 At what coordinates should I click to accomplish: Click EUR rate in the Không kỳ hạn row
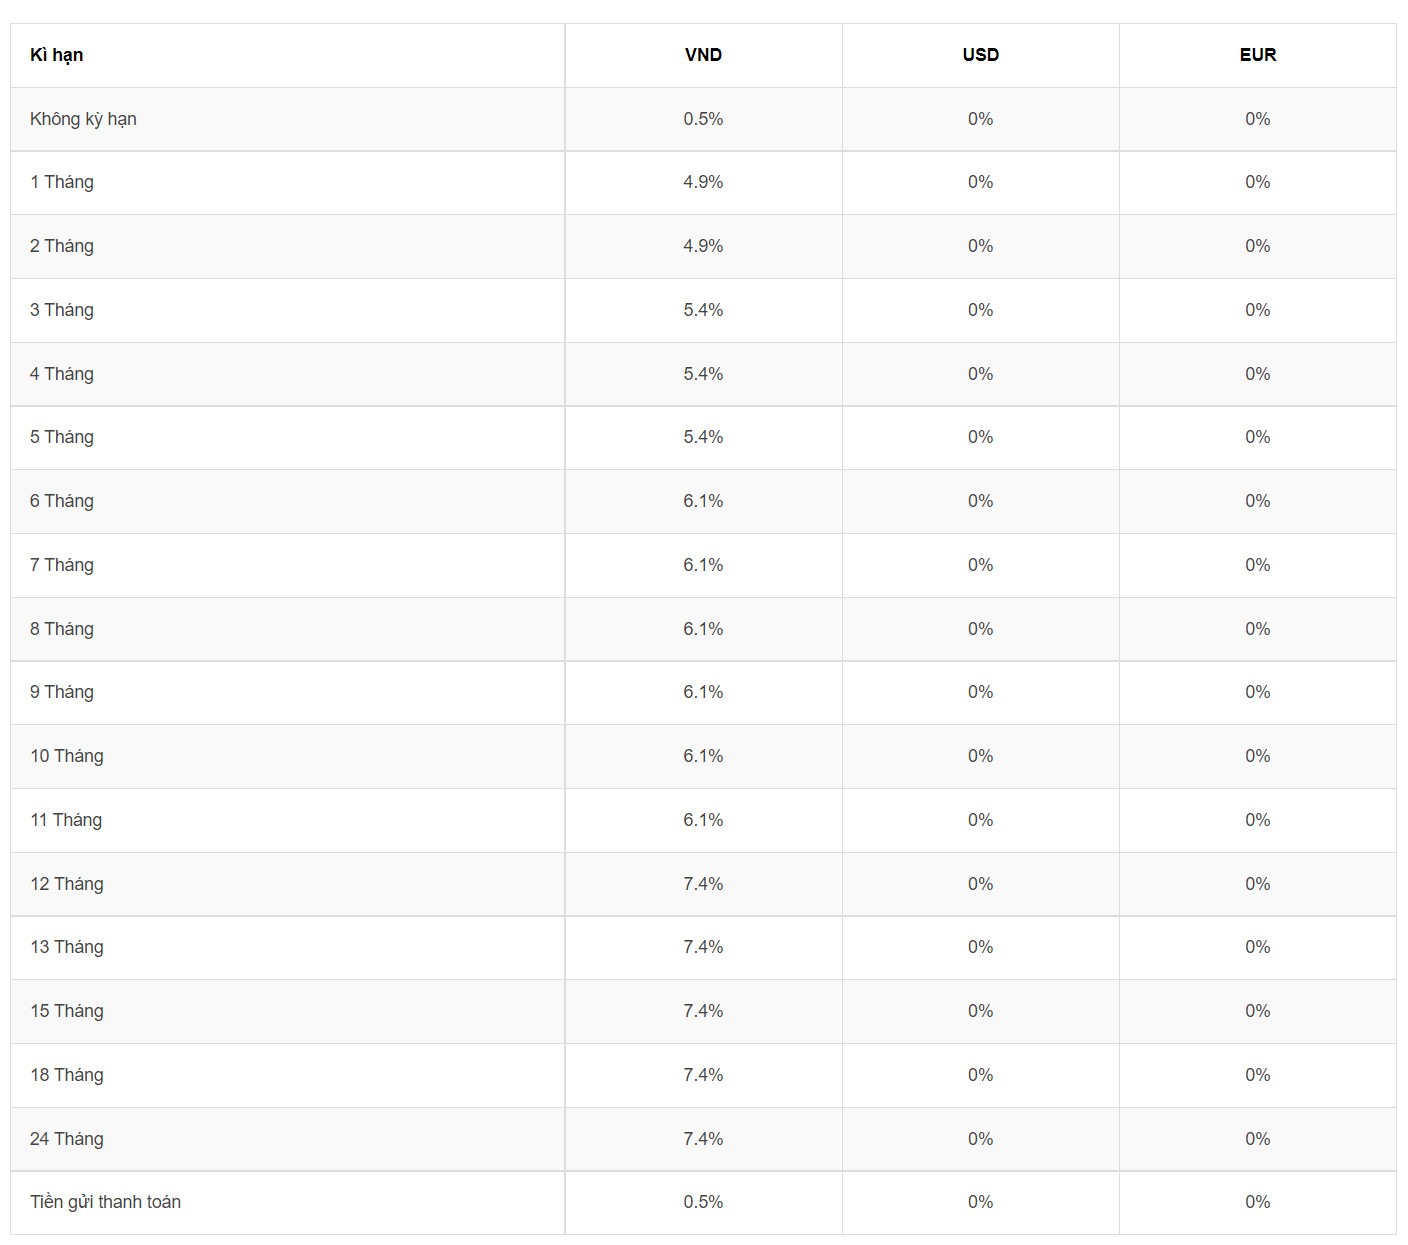pyautogui.click(x=1257, y=119)
